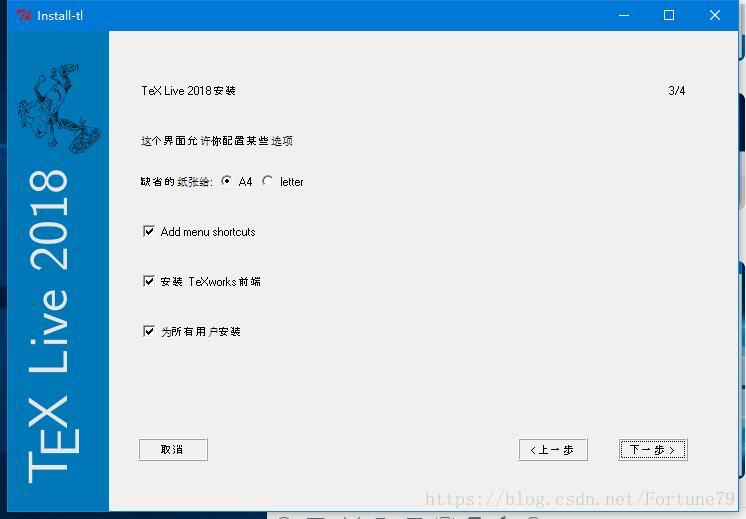
Task: Proceed with the 下一步 button
Action: [x=653, y=450]
